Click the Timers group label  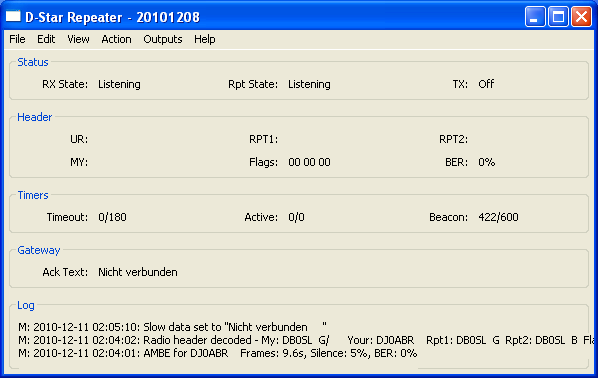[33, 195]
